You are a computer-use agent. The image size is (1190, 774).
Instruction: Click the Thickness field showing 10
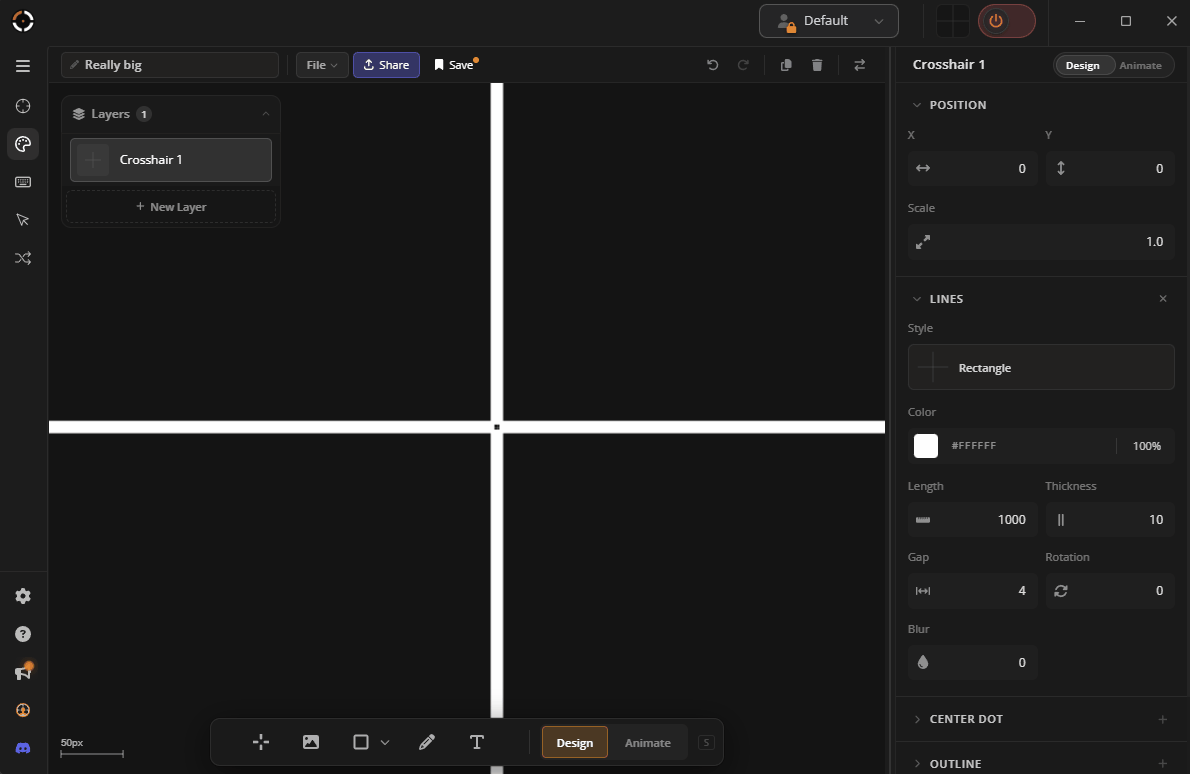pyautogui.click(x=1110, y=520)
